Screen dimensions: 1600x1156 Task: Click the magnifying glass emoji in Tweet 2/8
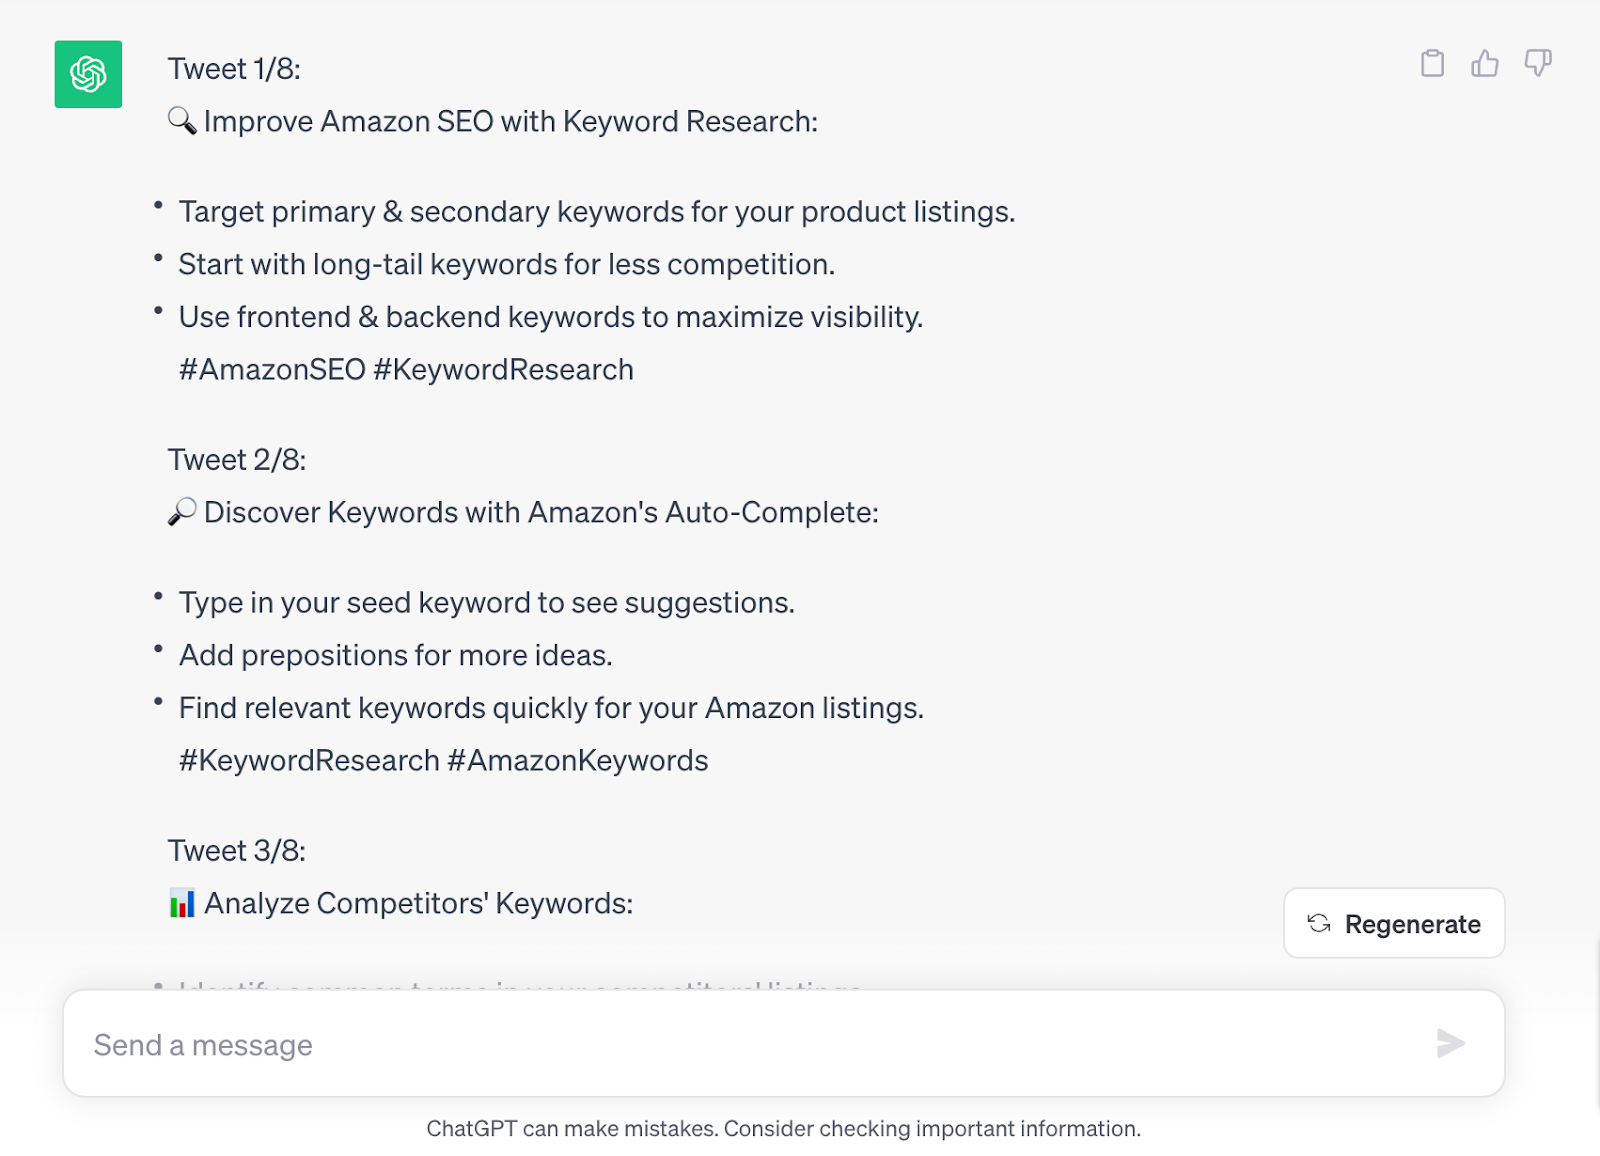[182, 512]
